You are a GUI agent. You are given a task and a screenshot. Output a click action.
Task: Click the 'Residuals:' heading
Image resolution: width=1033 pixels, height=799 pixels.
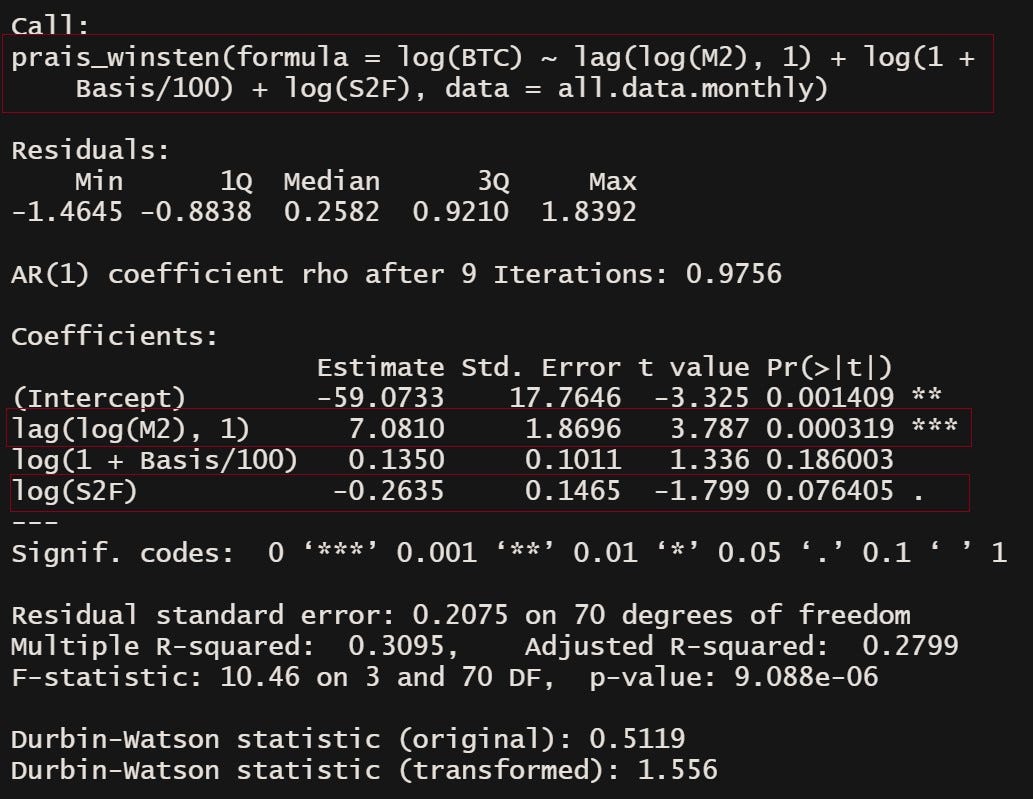pyautogui.click(x=91, y=150)
